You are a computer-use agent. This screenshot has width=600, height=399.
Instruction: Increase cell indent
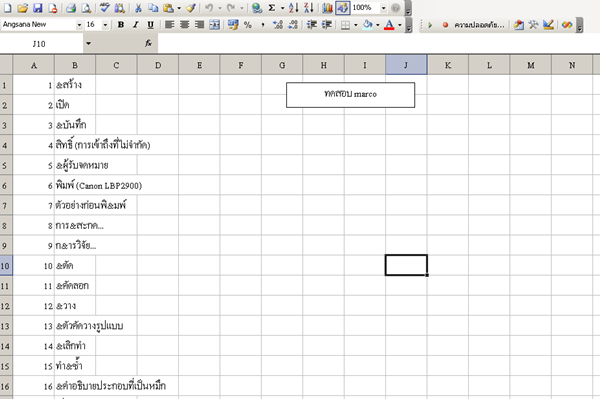point(327,25)
